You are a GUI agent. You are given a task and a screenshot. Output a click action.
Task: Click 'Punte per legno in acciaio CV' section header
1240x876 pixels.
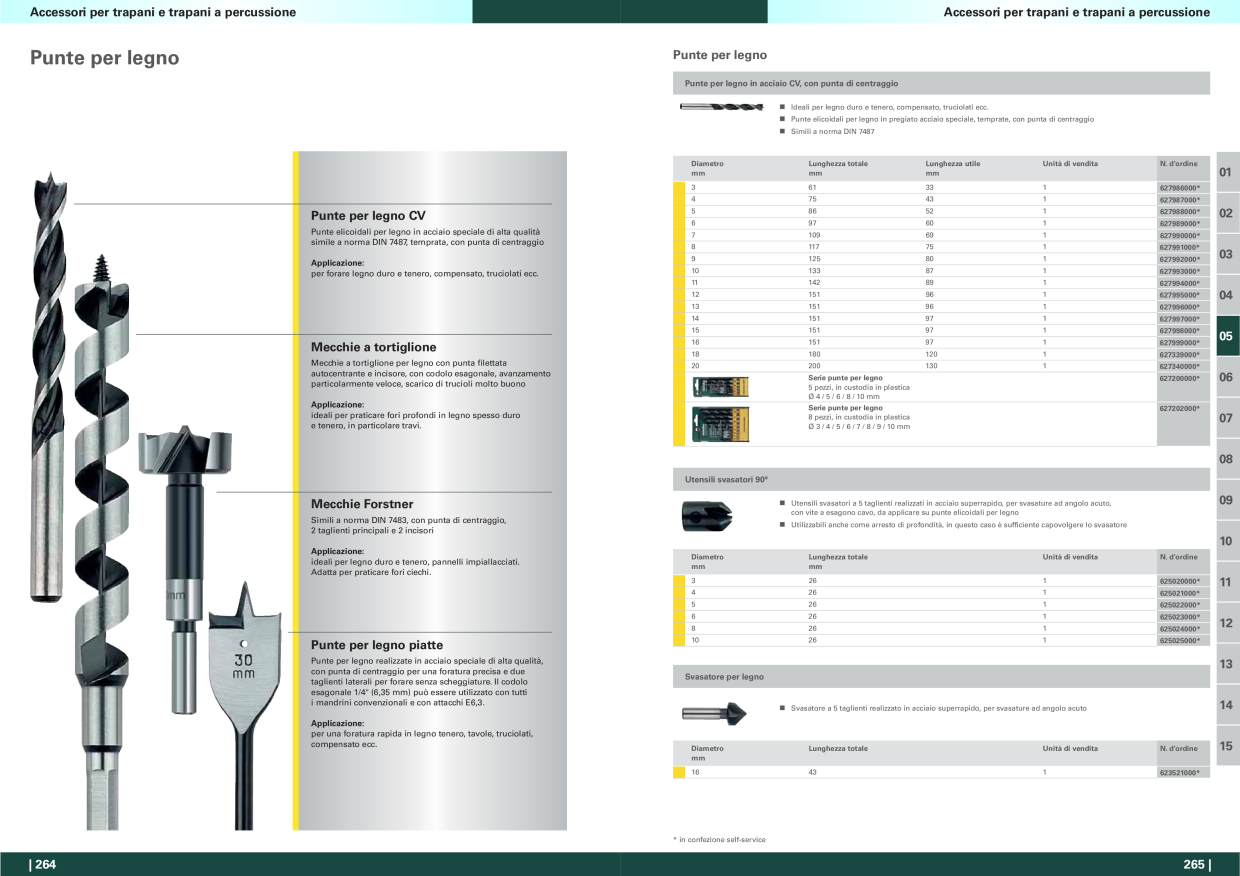(x=941, y=83)
